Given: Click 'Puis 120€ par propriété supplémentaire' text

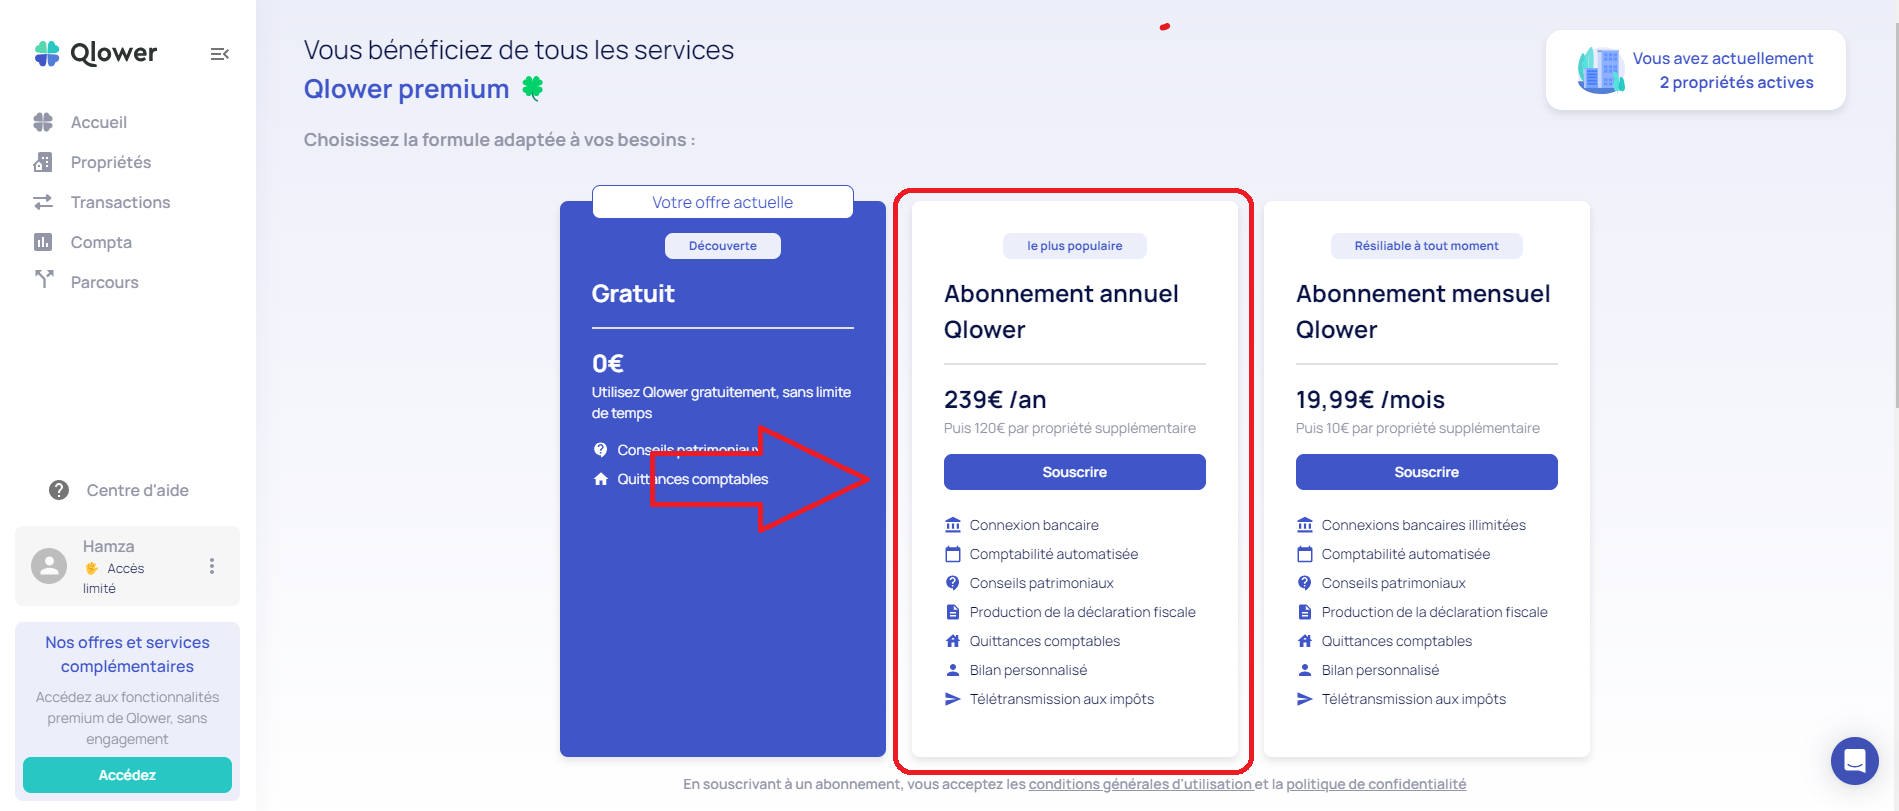Looking at the screenshot, I should click(1070, 428).
